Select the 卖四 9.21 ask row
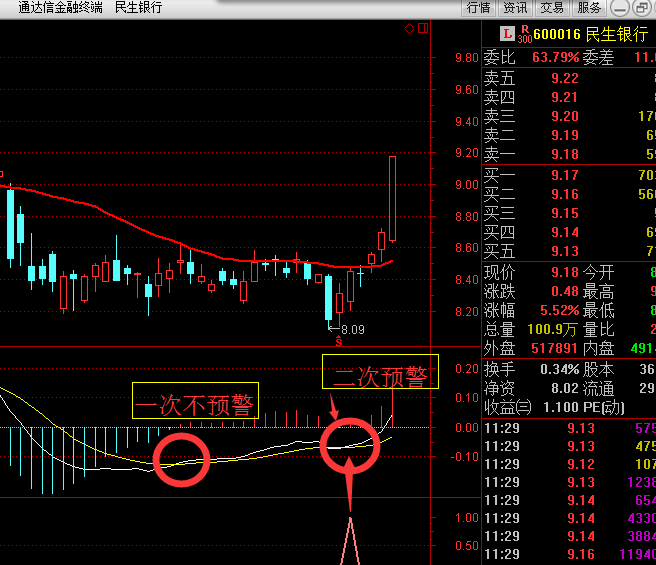Viewport: 656px width, 565px height. 569,98
